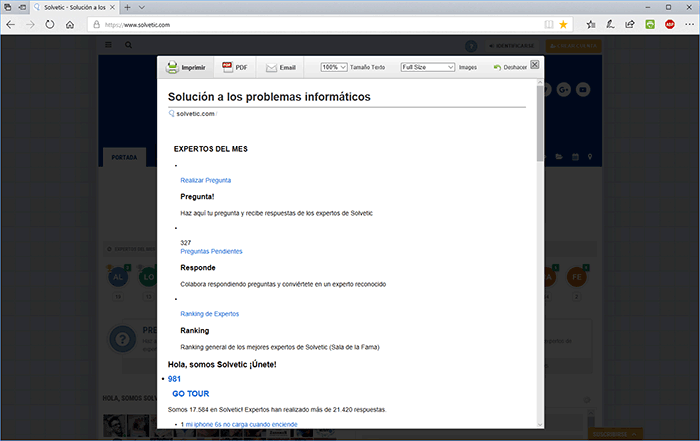Click the YouTube icon on Solvetic header

click(x=583, y=90)
